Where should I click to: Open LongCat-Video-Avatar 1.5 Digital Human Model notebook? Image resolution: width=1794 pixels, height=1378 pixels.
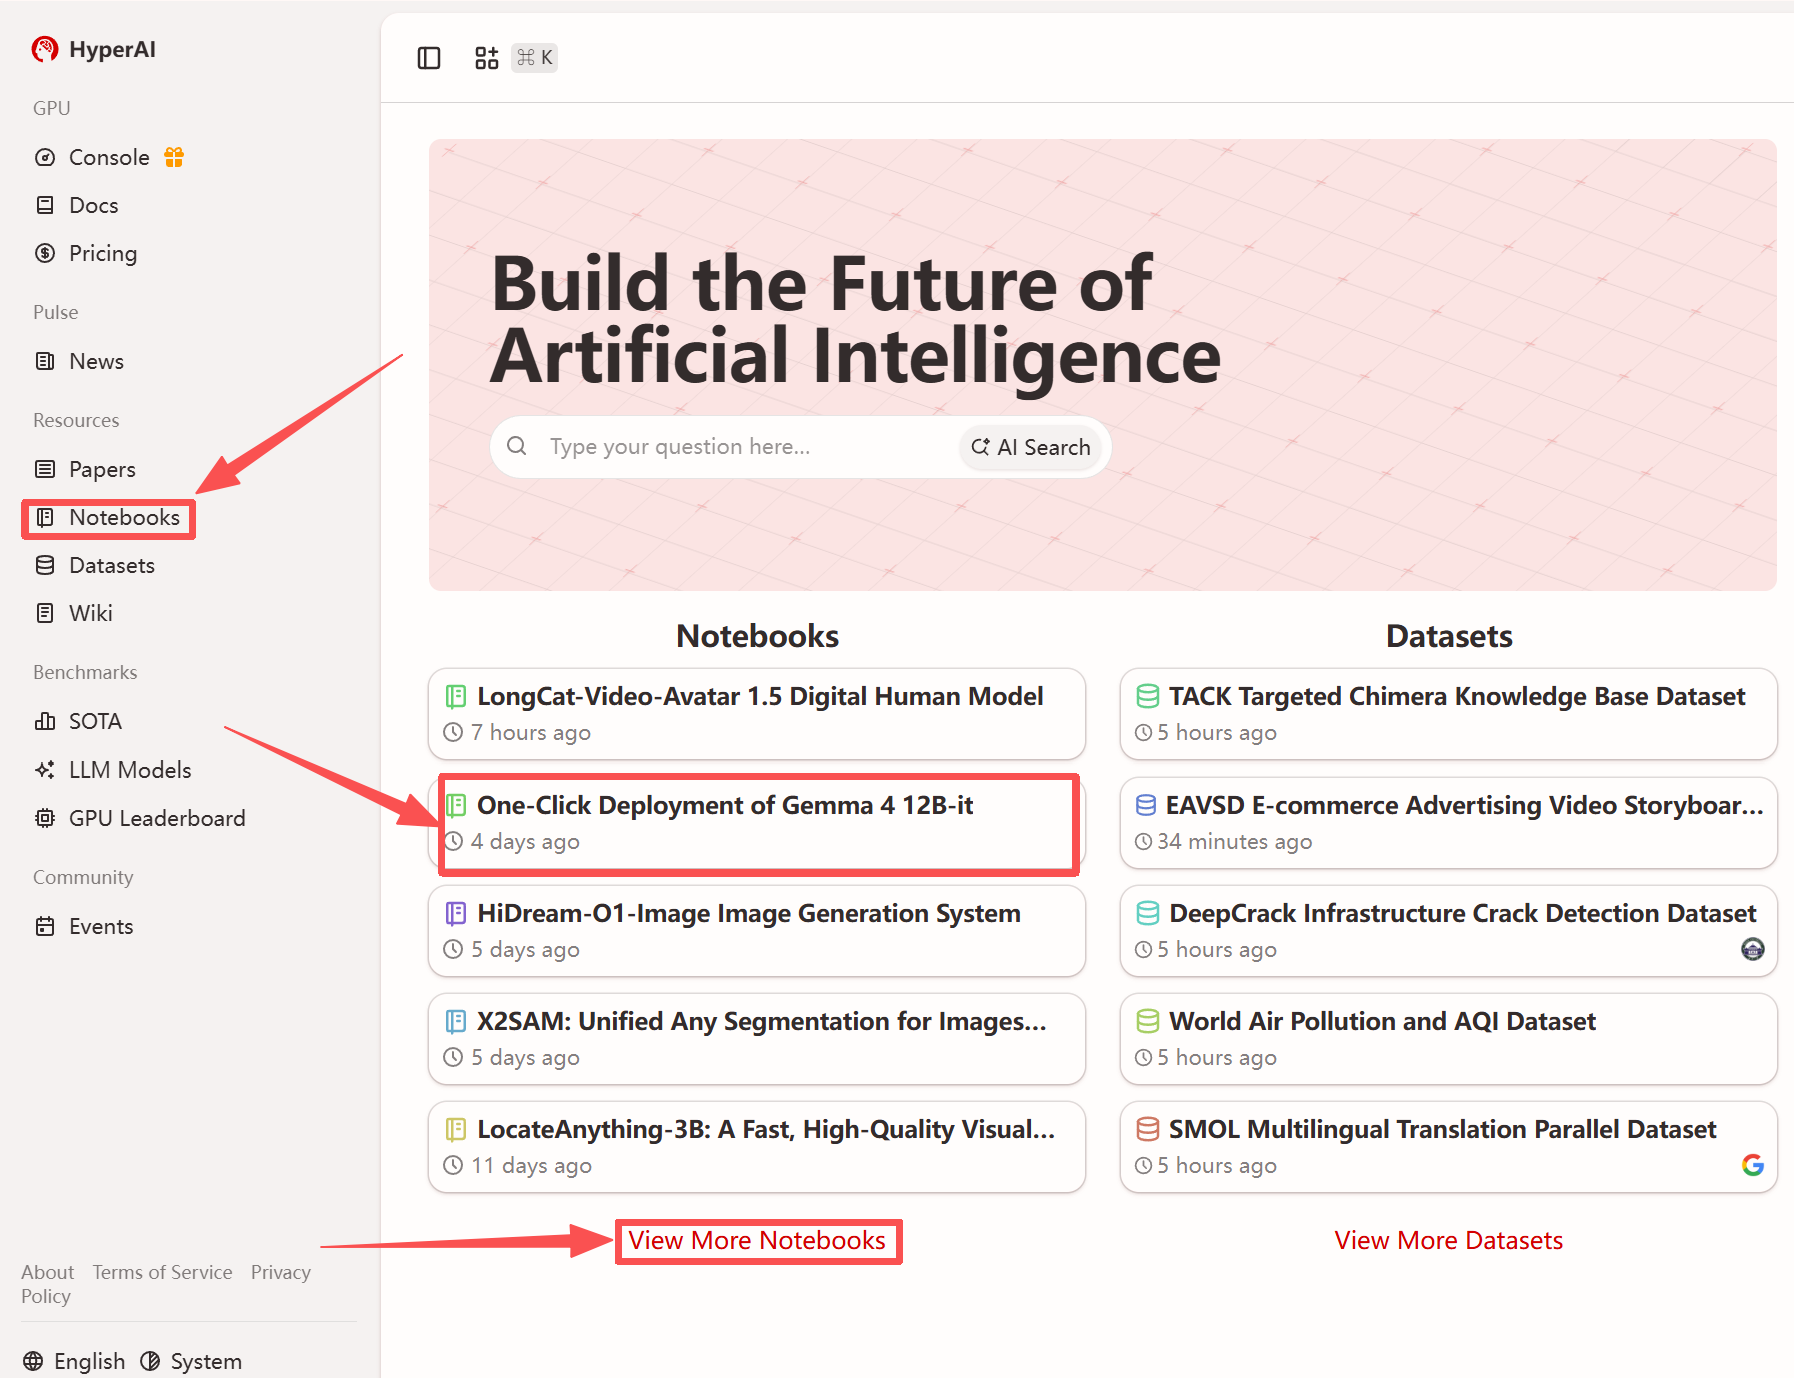pos(757,714)
